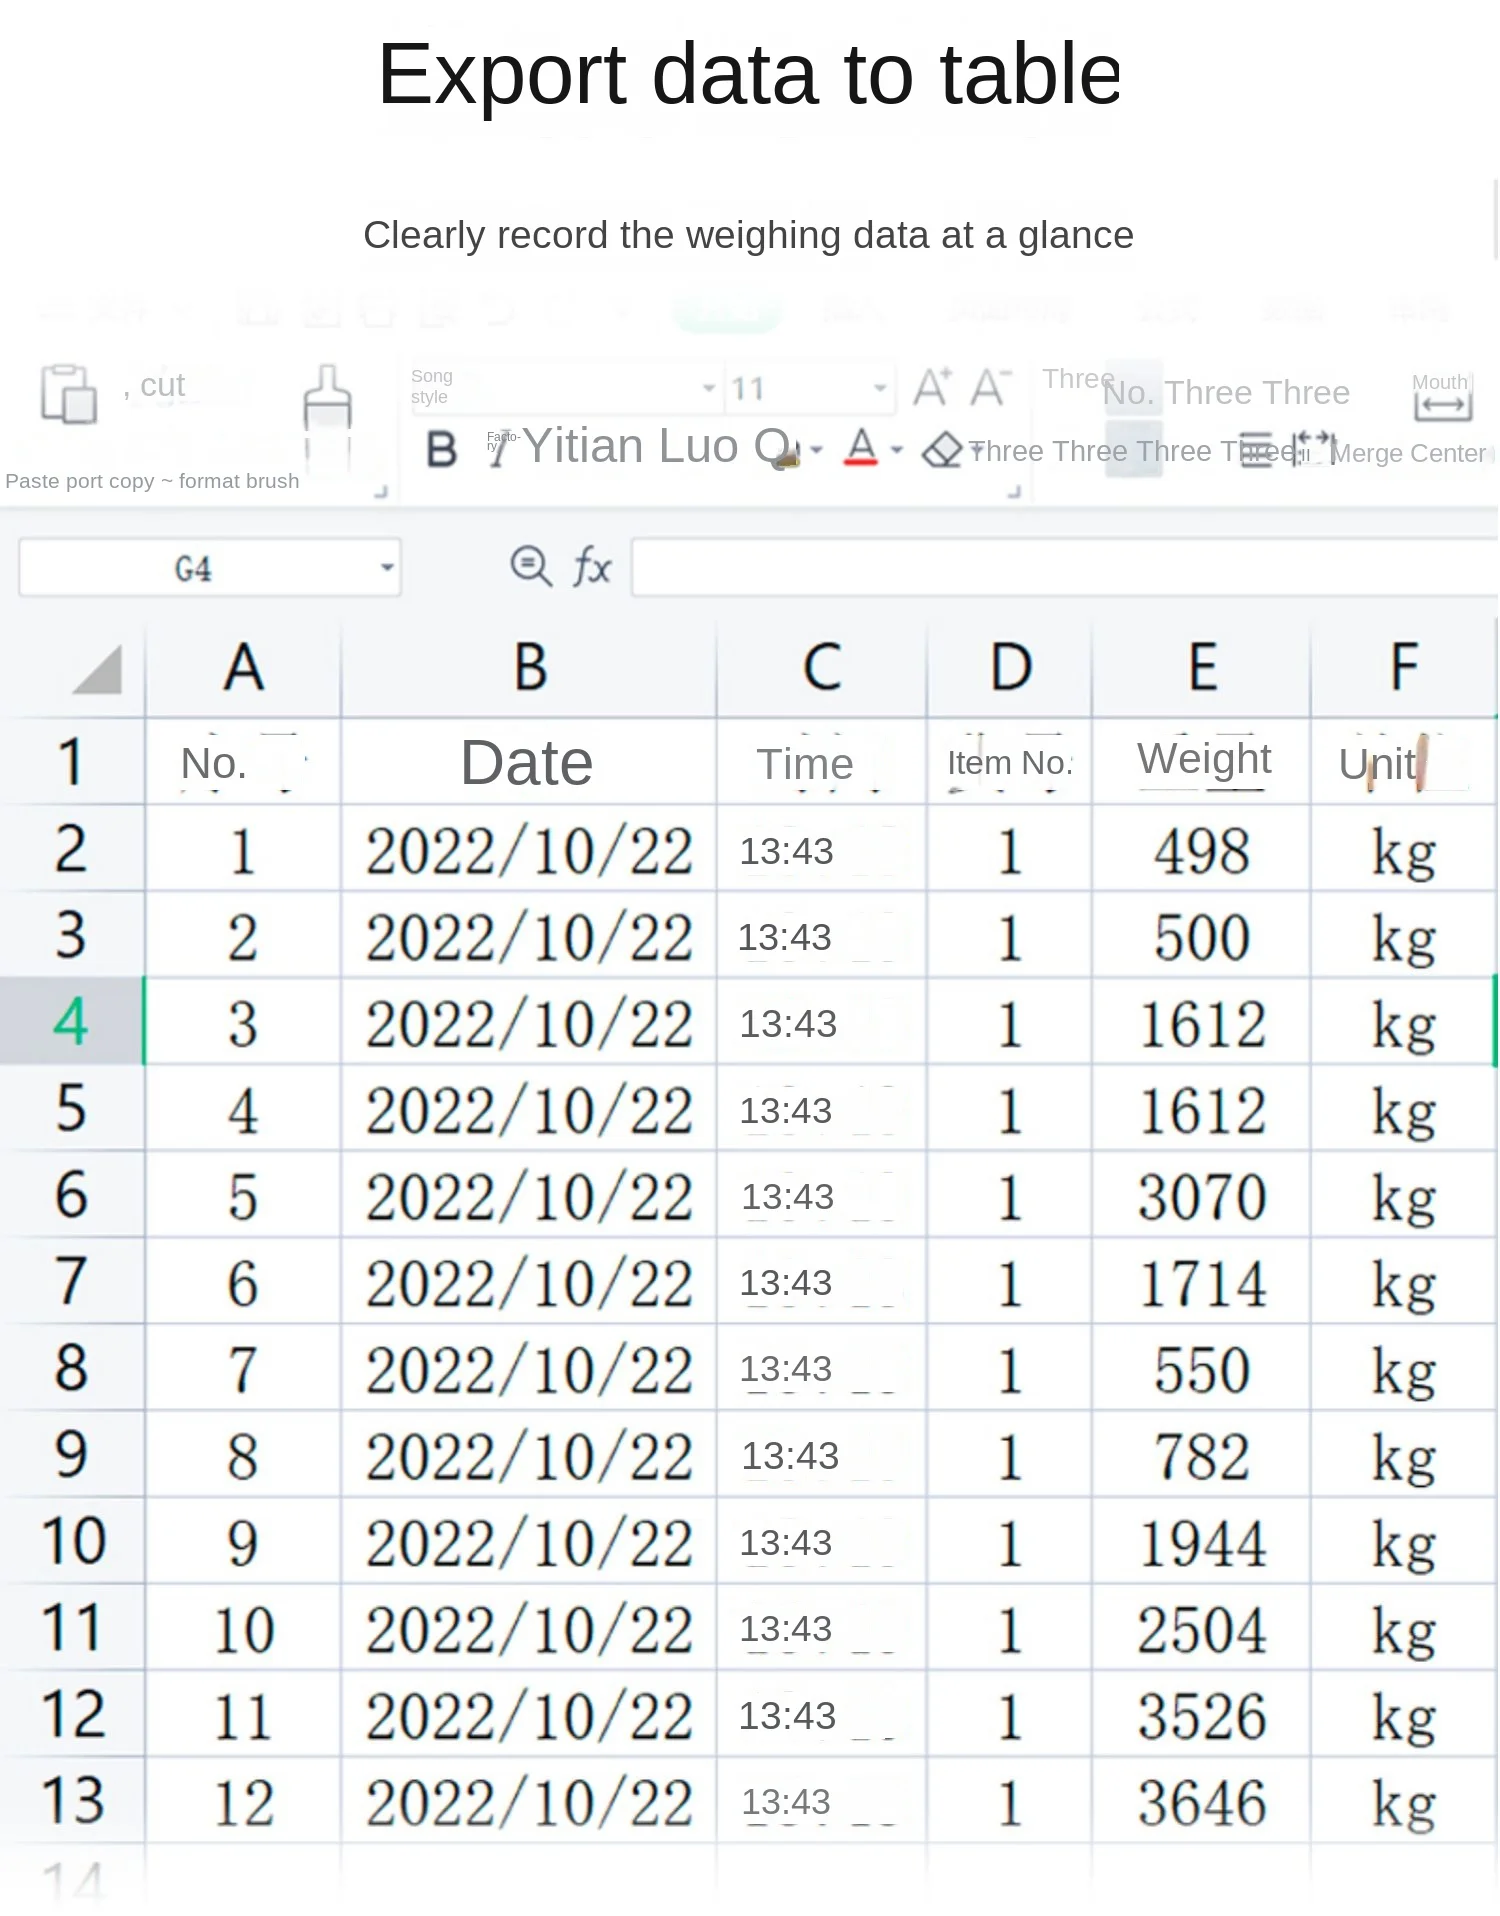Viewport: 1500px width, 1916px height.
Task: Select column E header
Action: point(1202,668)
